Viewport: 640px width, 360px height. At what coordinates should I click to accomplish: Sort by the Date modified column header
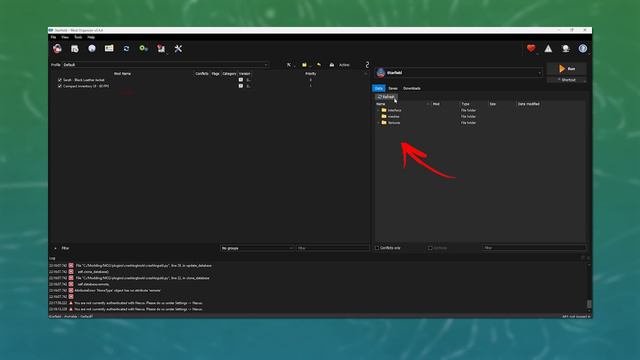pos(529,104)
